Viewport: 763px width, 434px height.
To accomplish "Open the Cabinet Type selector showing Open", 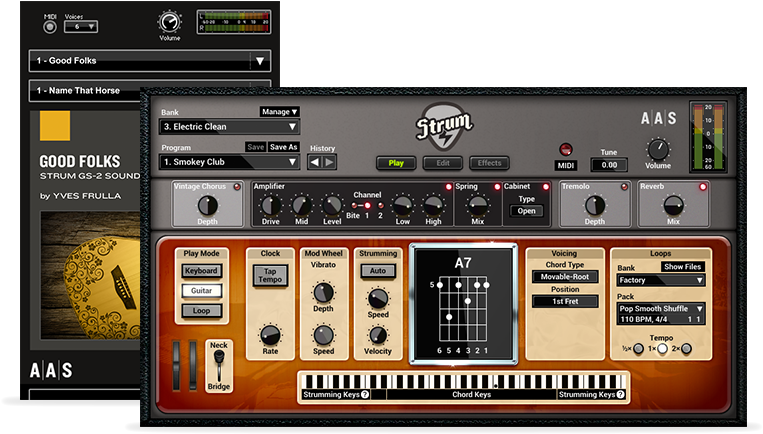I will pyautogui.click(x=527, y=211).
